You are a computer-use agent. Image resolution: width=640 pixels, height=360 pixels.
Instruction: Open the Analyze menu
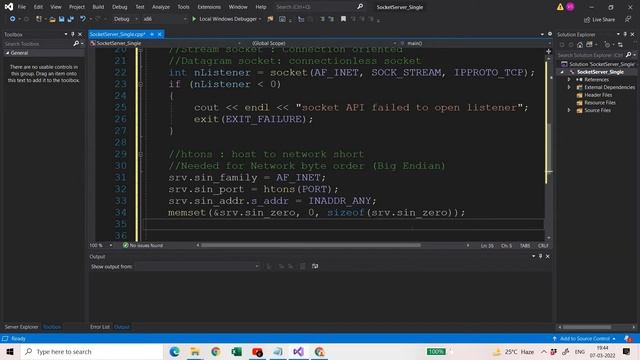pyautogui.click(x=161, y=7)
